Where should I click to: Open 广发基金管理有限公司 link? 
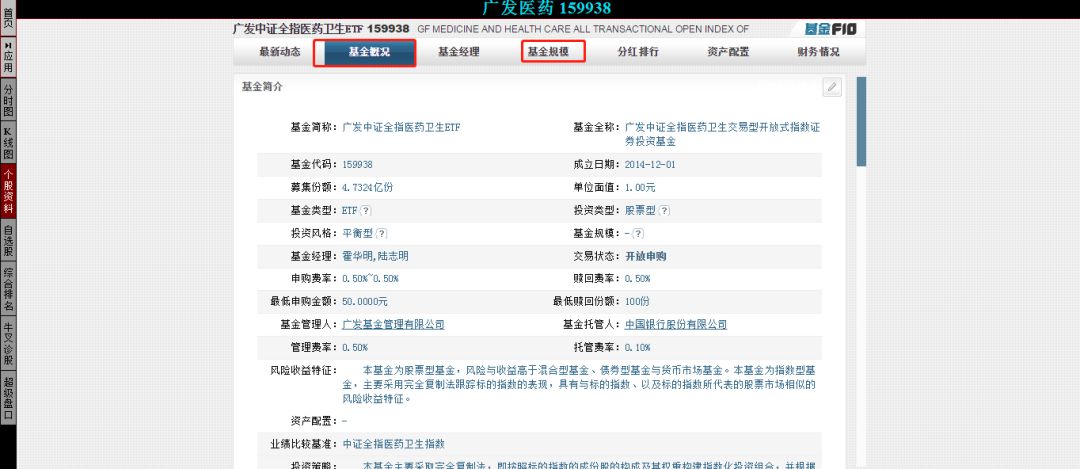coord(393,324)
